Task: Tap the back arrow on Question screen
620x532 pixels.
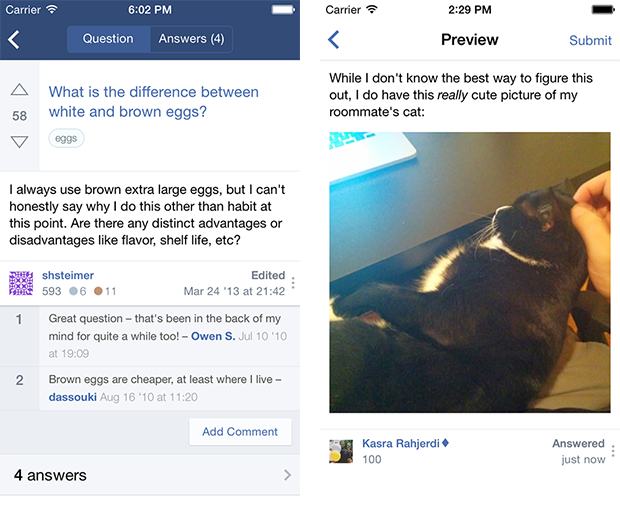Action: (14, 40)
